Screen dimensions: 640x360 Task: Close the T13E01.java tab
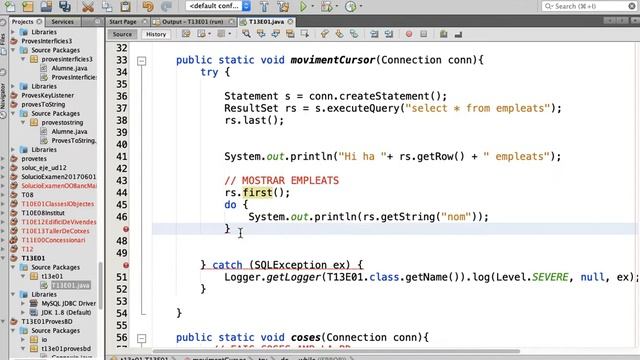point(290,22)
